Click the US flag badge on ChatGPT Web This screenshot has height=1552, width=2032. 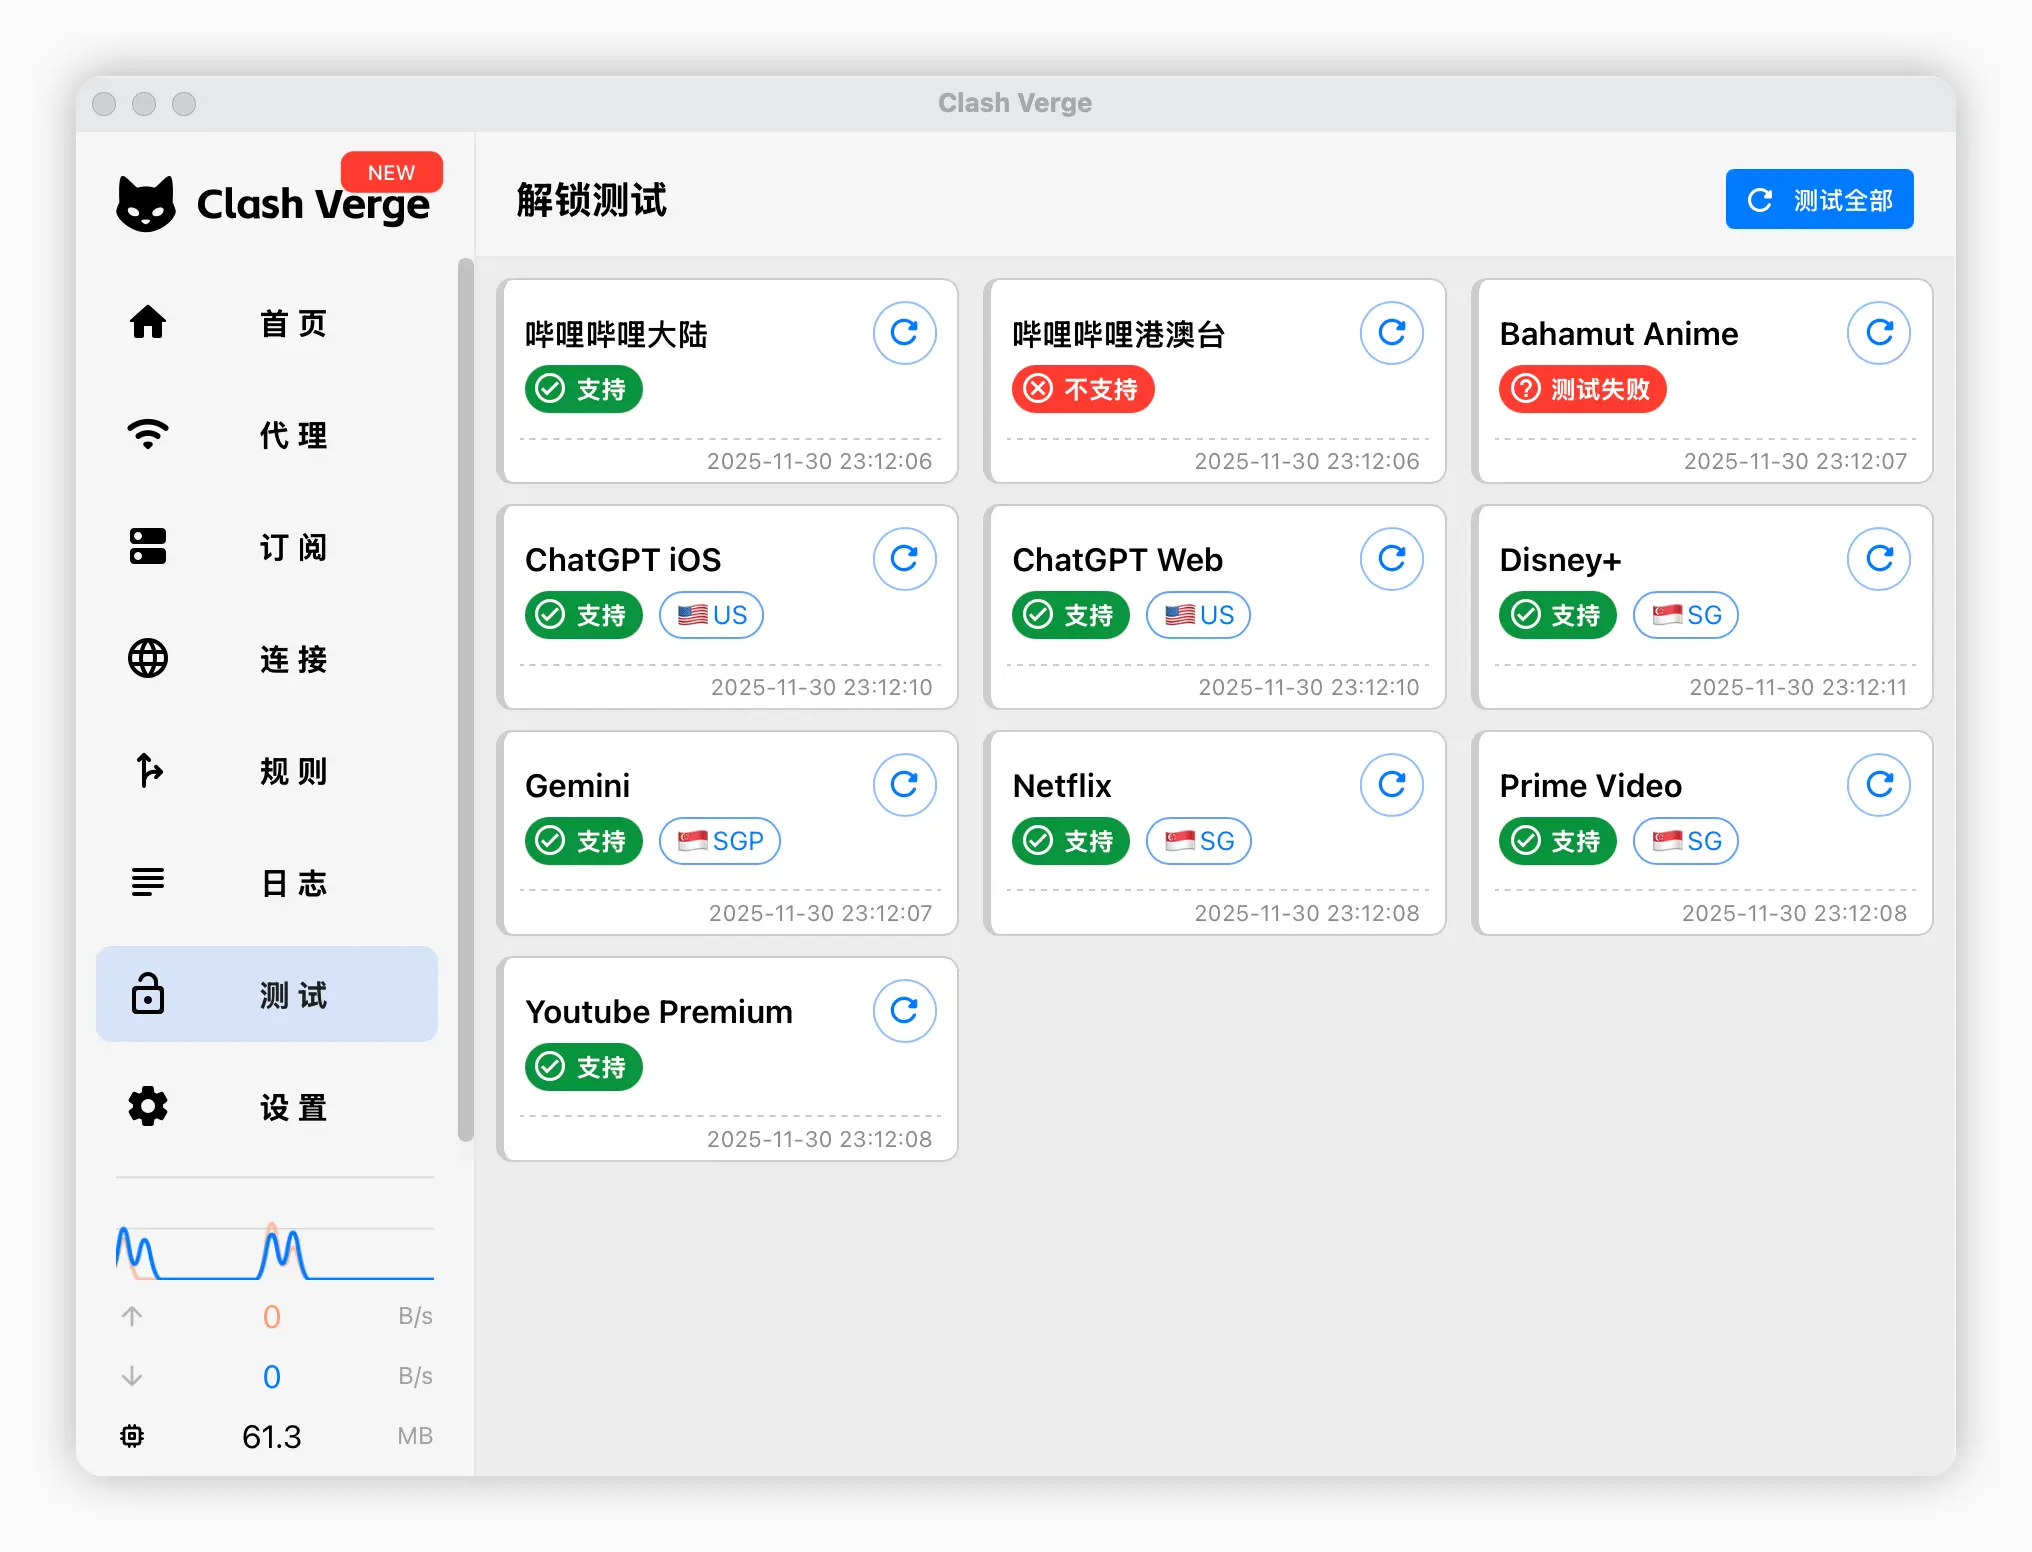pyautogui.click(x=1197, y=615)
